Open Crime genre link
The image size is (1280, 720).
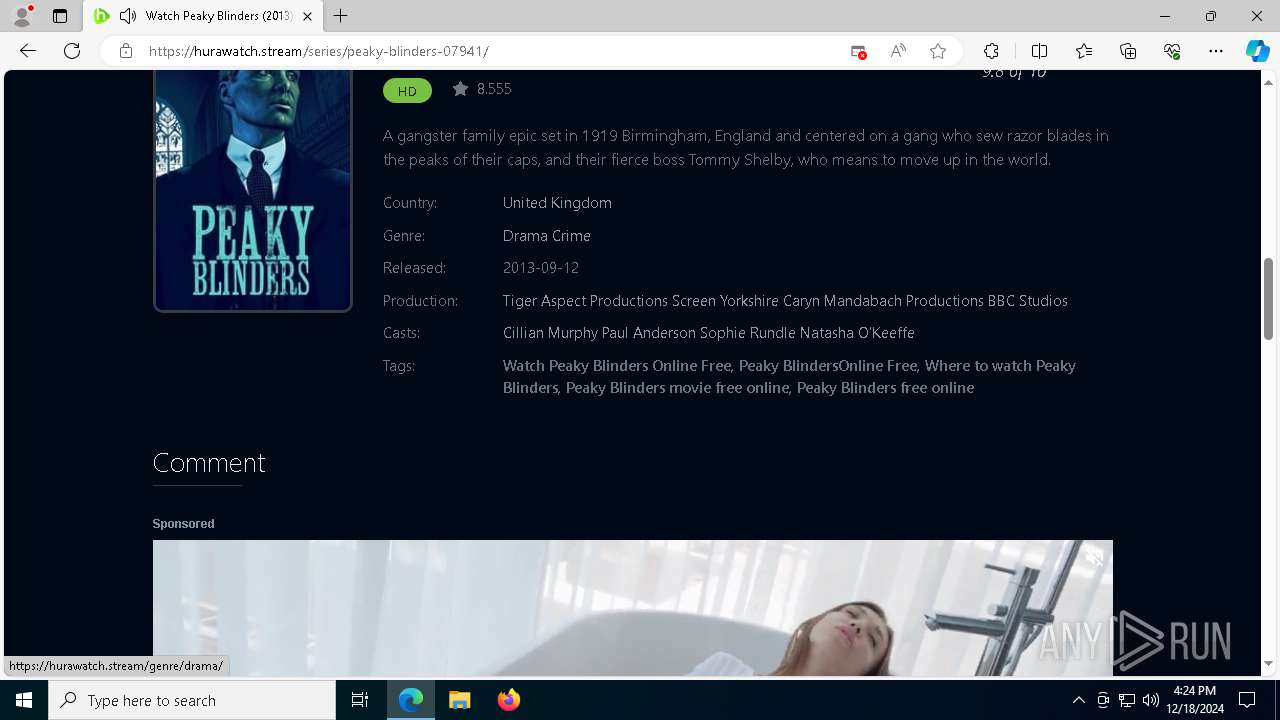tap(571, 236)
